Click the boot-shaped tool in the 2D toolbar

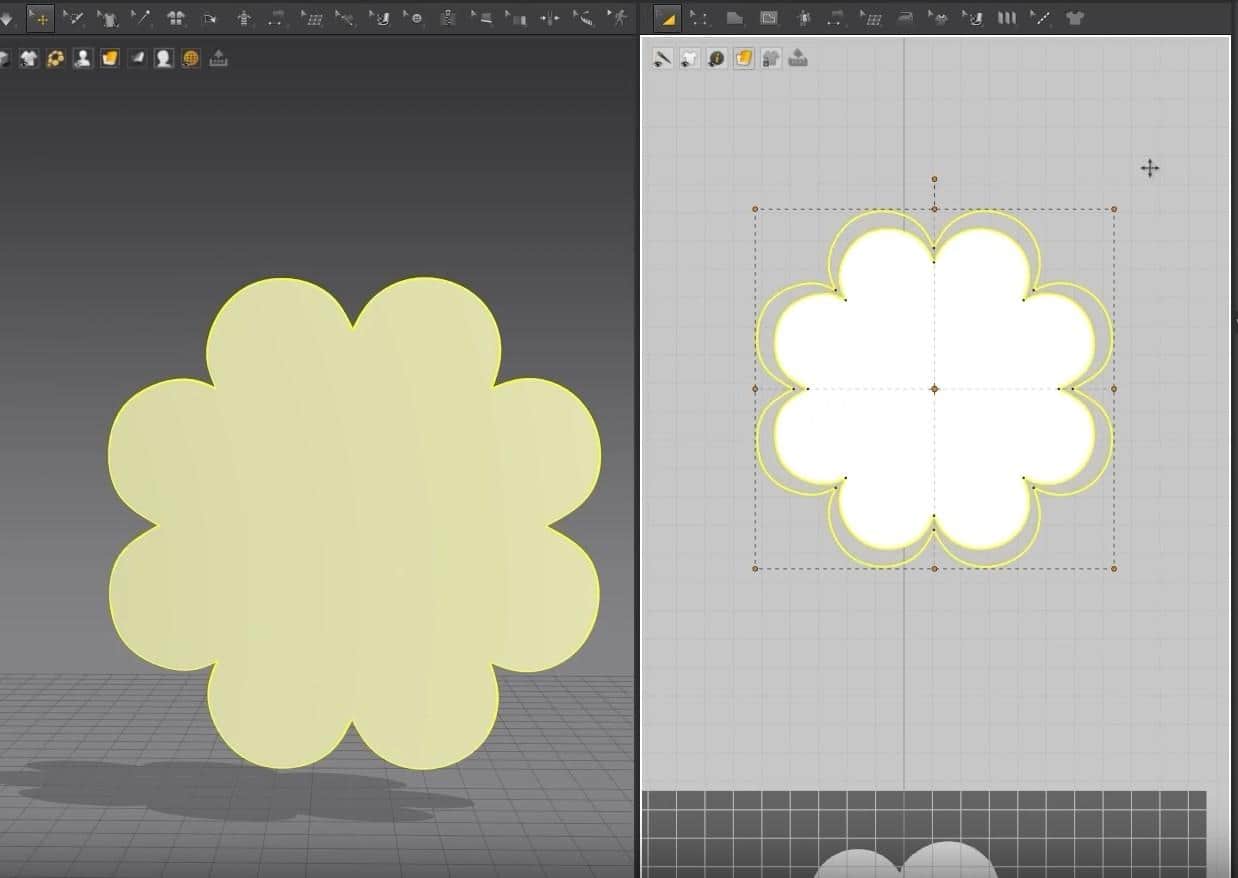pyautogui.click(x=973, y=18)
